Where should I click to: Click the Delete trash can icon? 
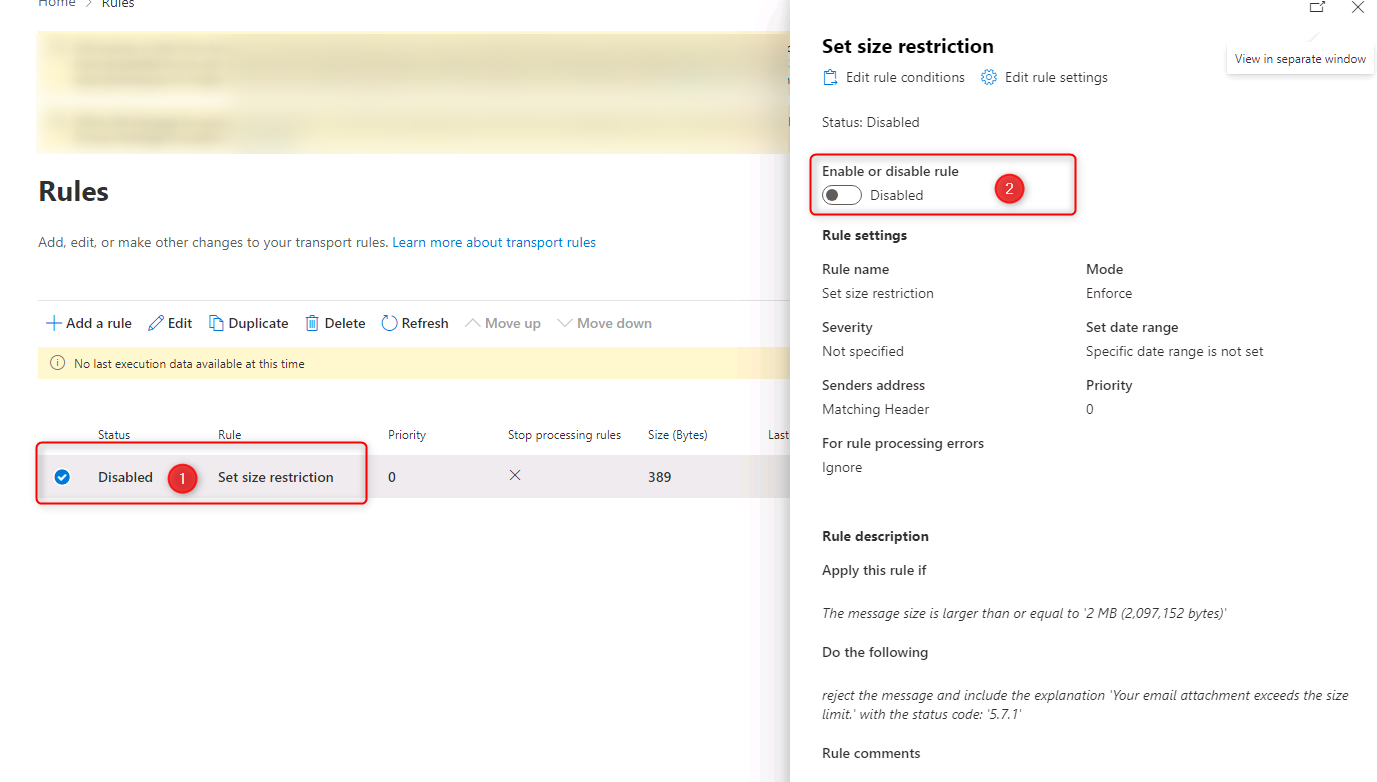pos(312,323)
